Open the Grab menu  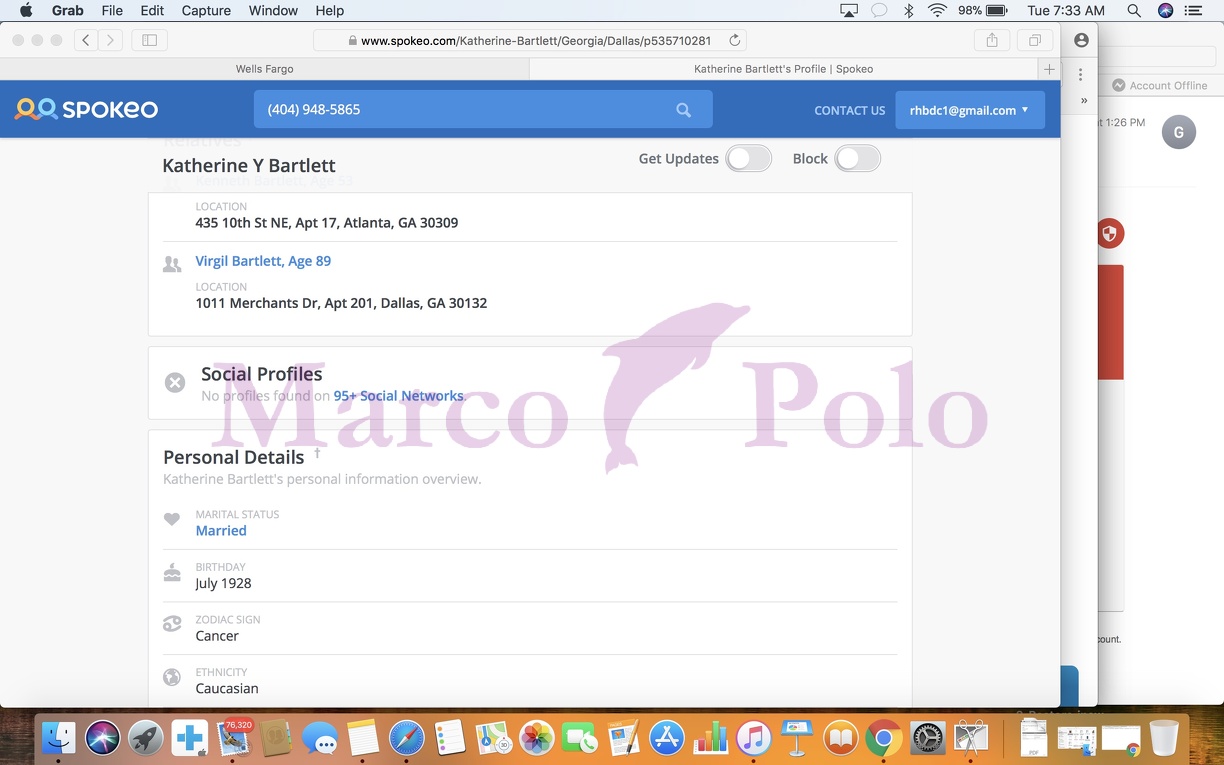pos(67,11)
